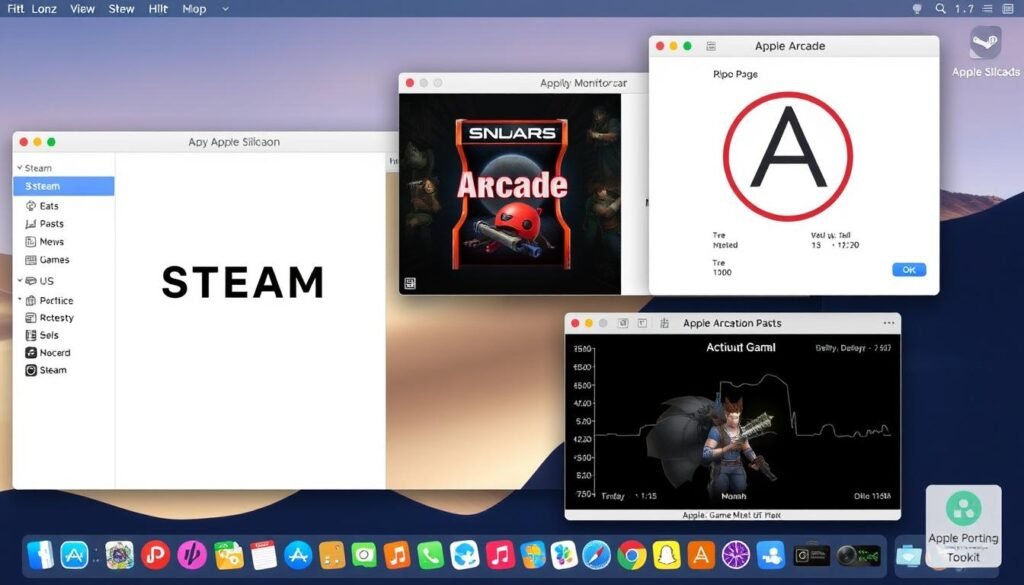Screen dimensions: 1024x585
Task: Open the orange music note dock icon
Action: (397, 556)
